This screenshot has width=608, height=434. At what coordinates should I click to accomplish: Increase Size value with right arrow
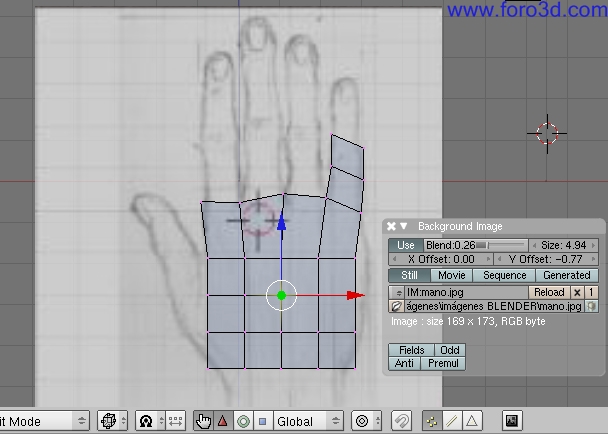tap(593, 245)
